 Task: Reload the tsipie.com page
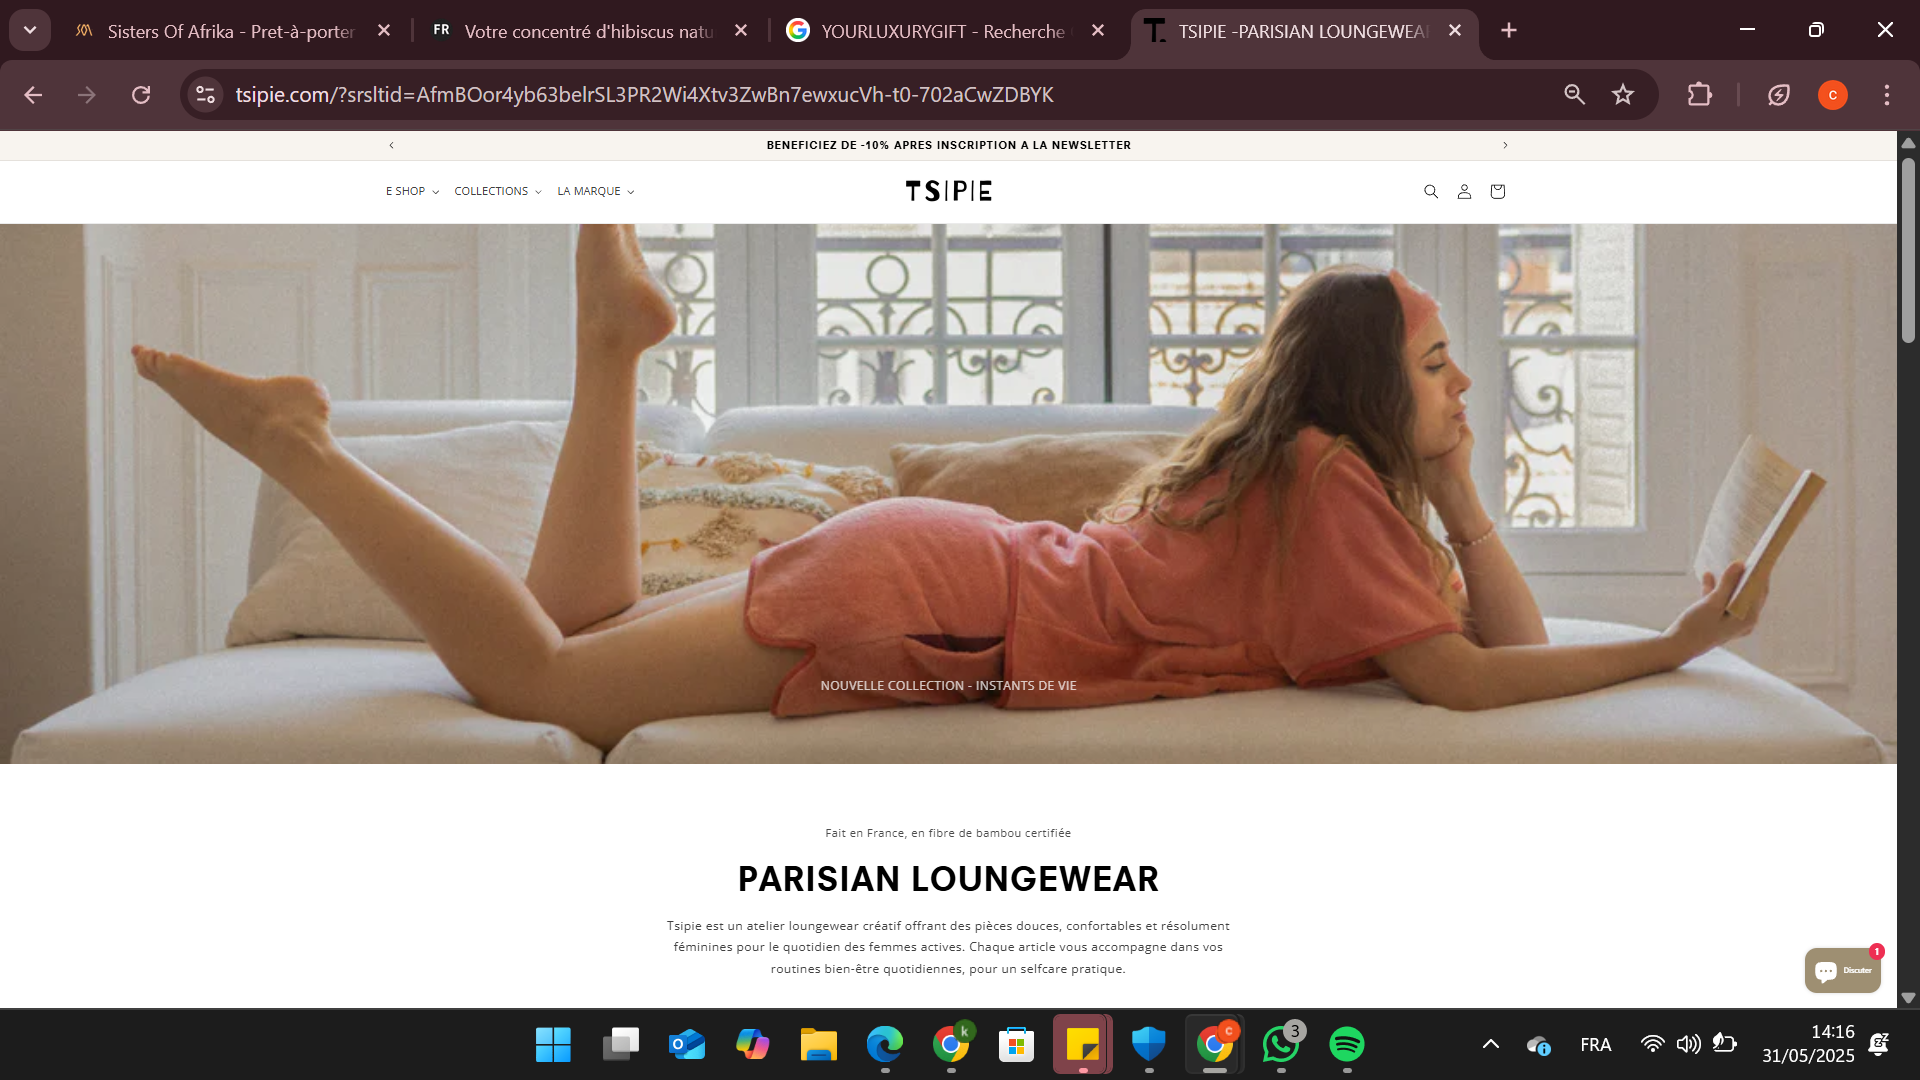[141, 95]
